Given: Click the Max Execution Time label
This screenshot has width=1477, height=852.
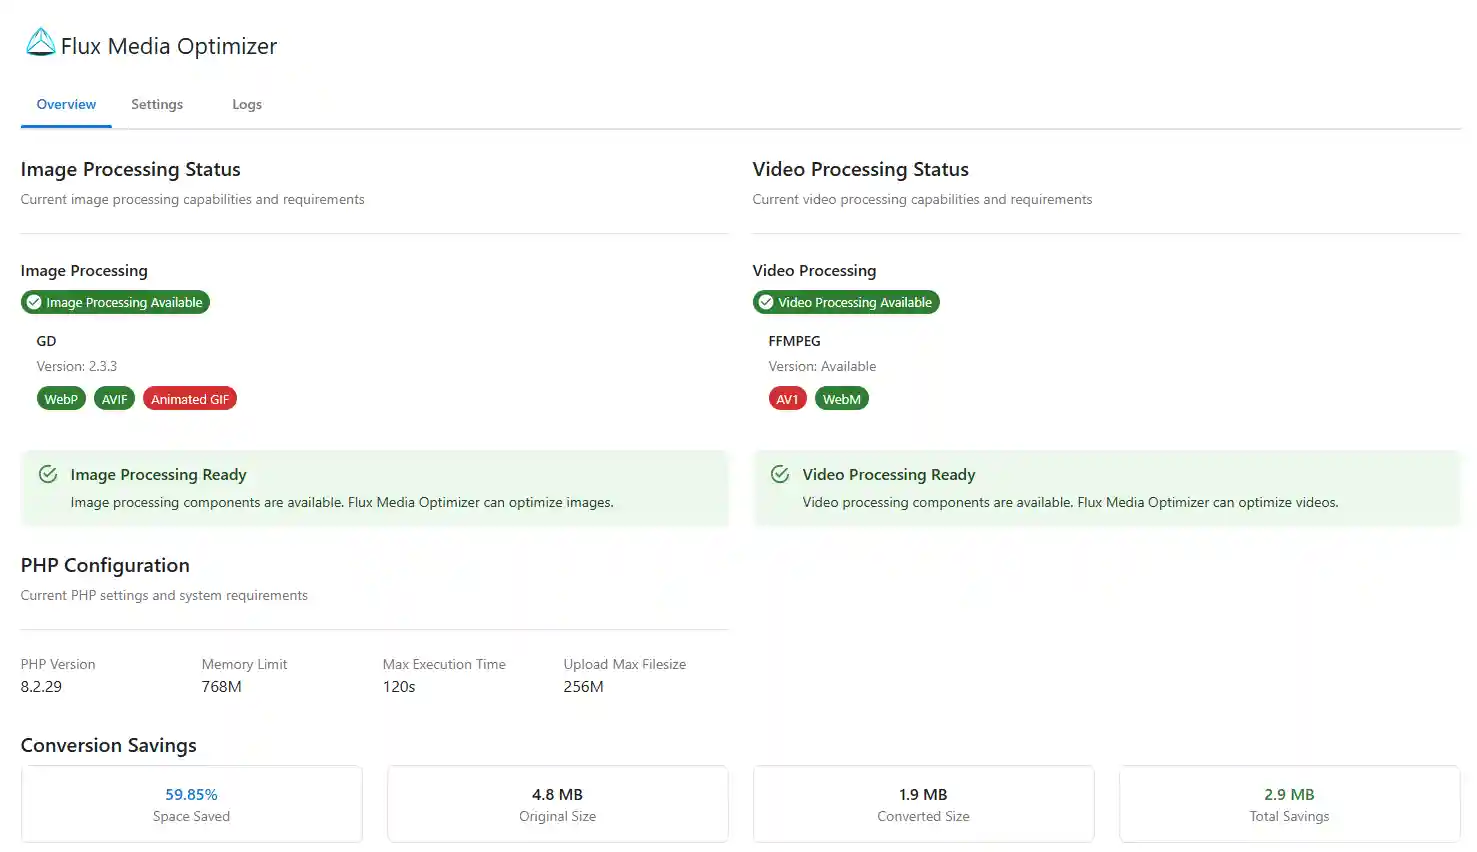Looking at the screenshot, I should 445,664.
